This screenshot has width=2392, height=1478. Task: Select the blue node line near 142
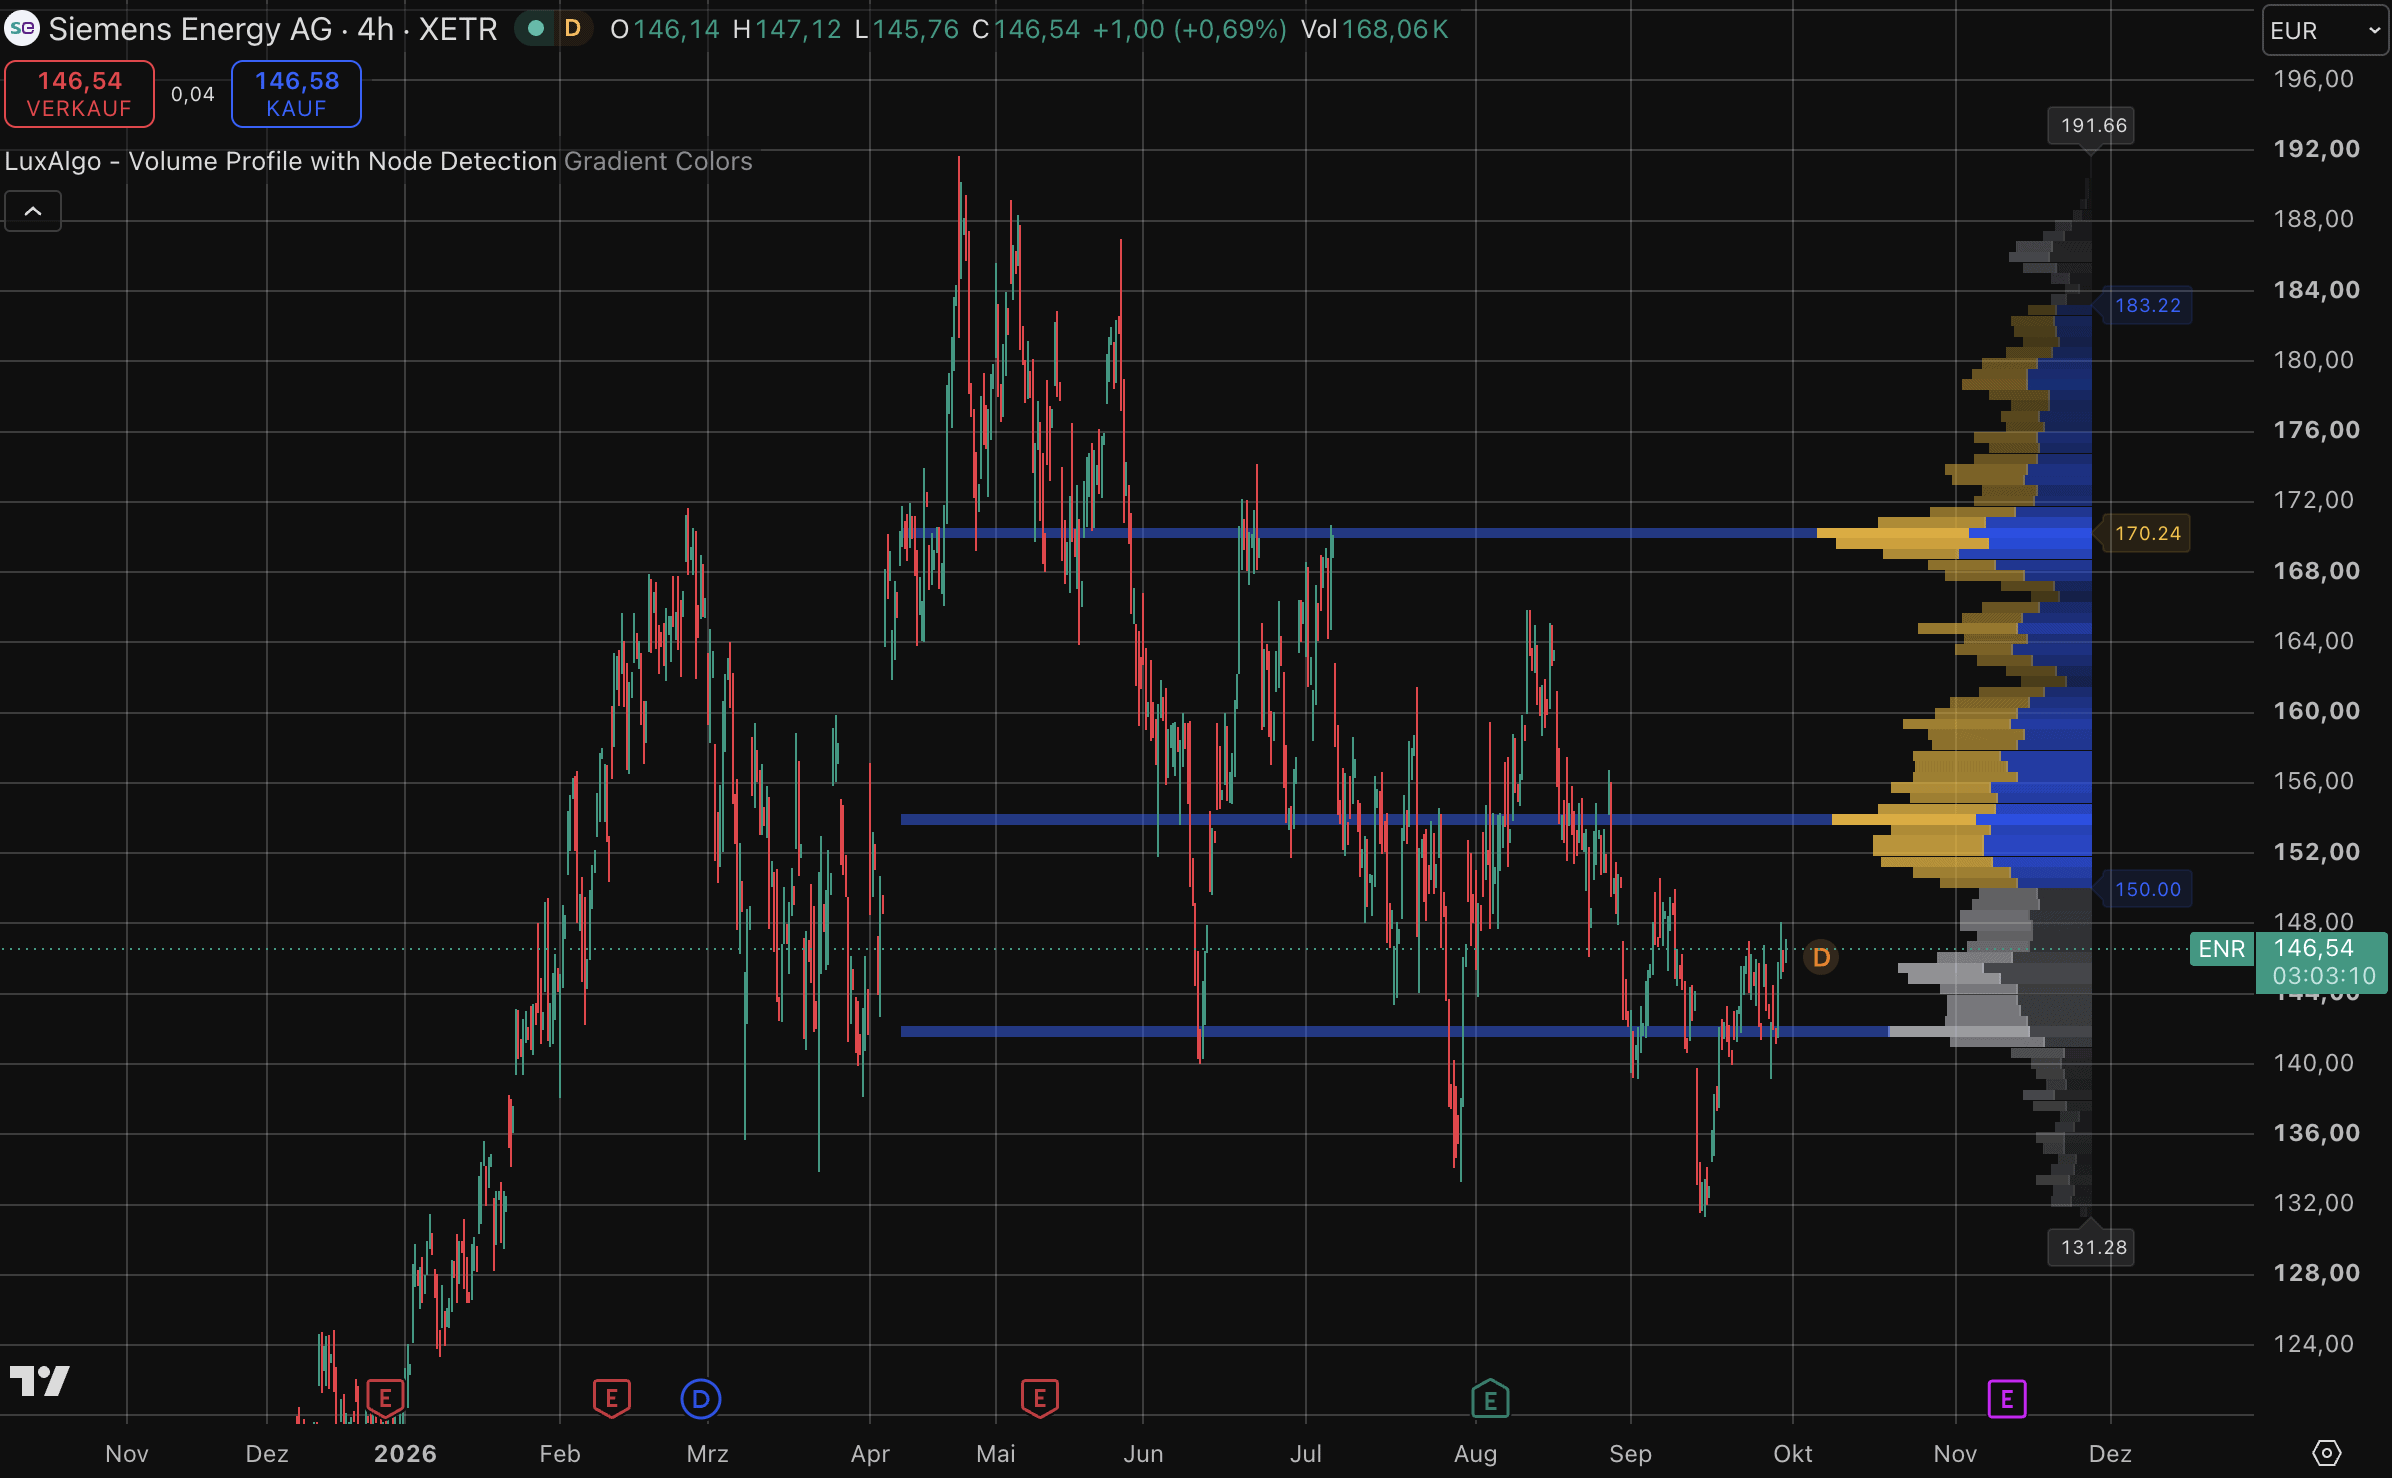click(1394, 1031)
